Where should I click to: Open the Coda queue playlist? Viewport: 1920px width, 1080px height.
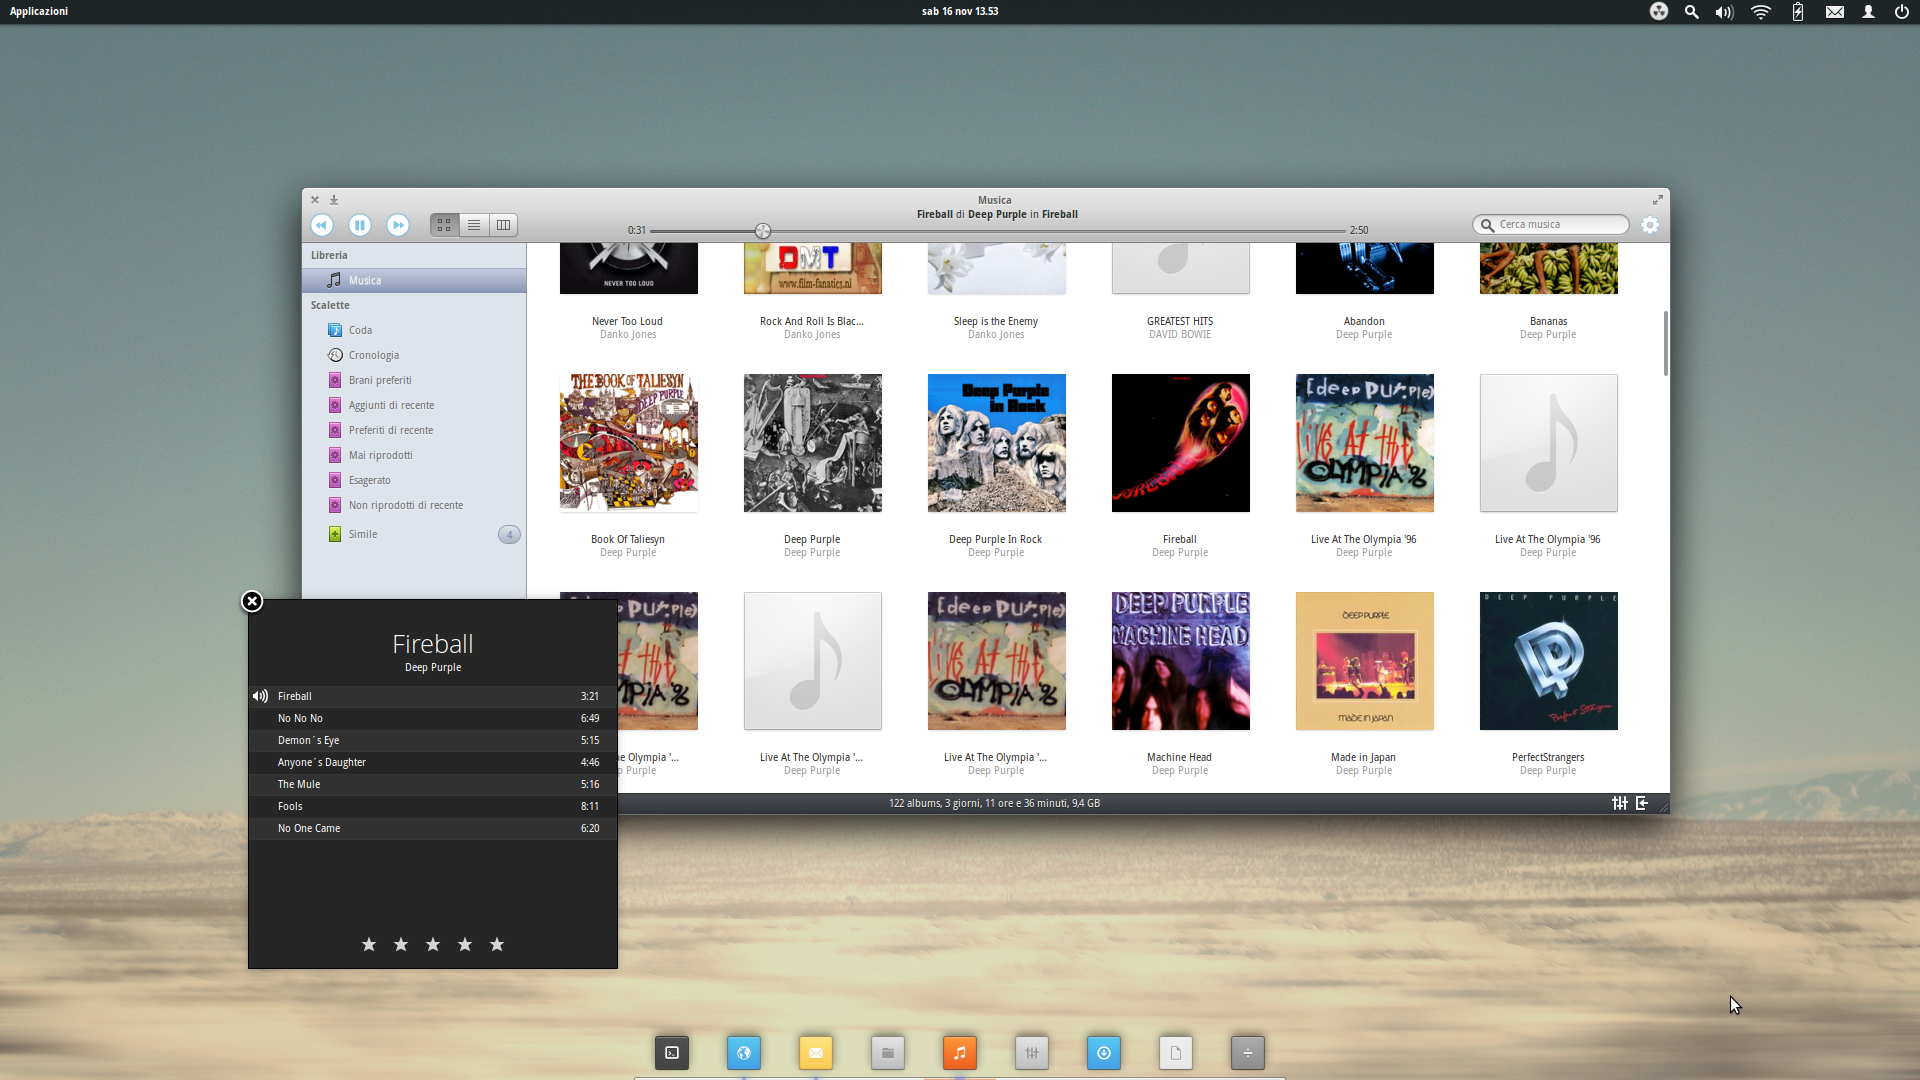coord(414,330)
